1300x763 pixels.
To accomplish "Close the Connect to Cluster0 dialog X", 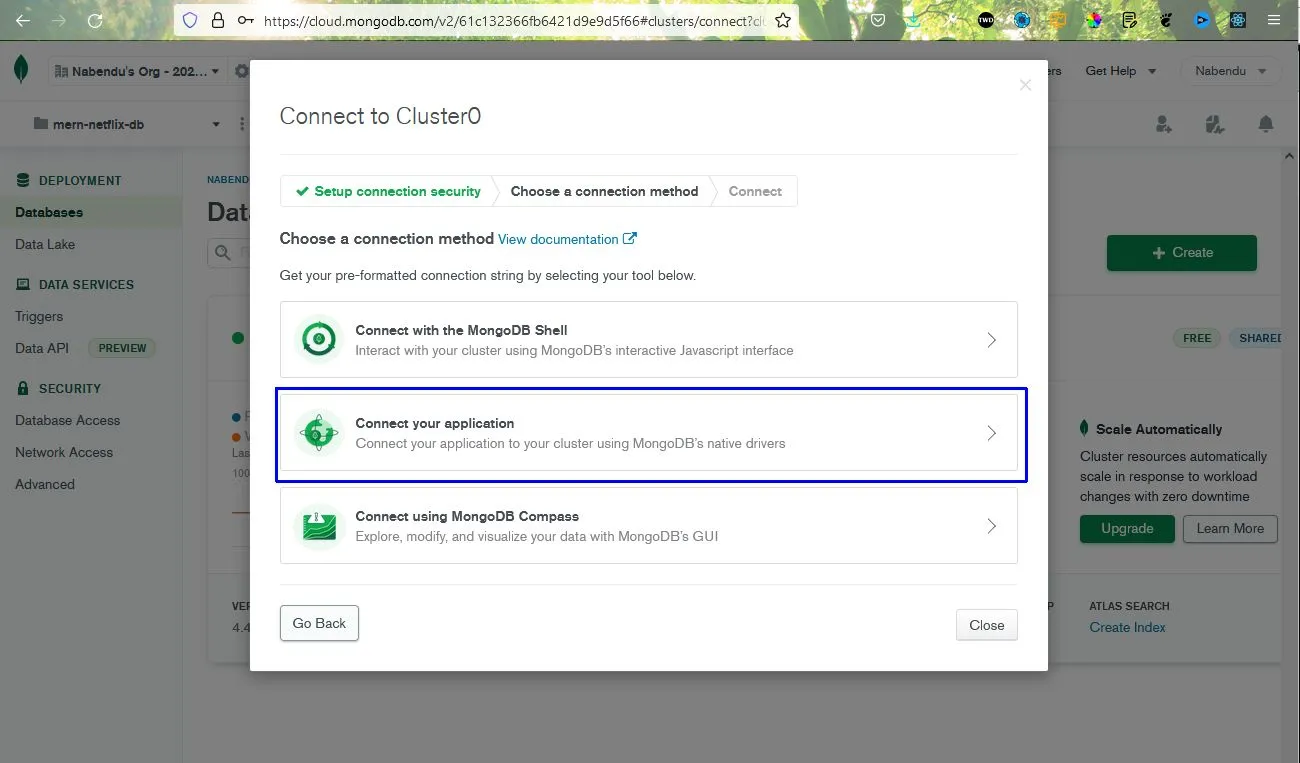I will tap(1025, 85).
